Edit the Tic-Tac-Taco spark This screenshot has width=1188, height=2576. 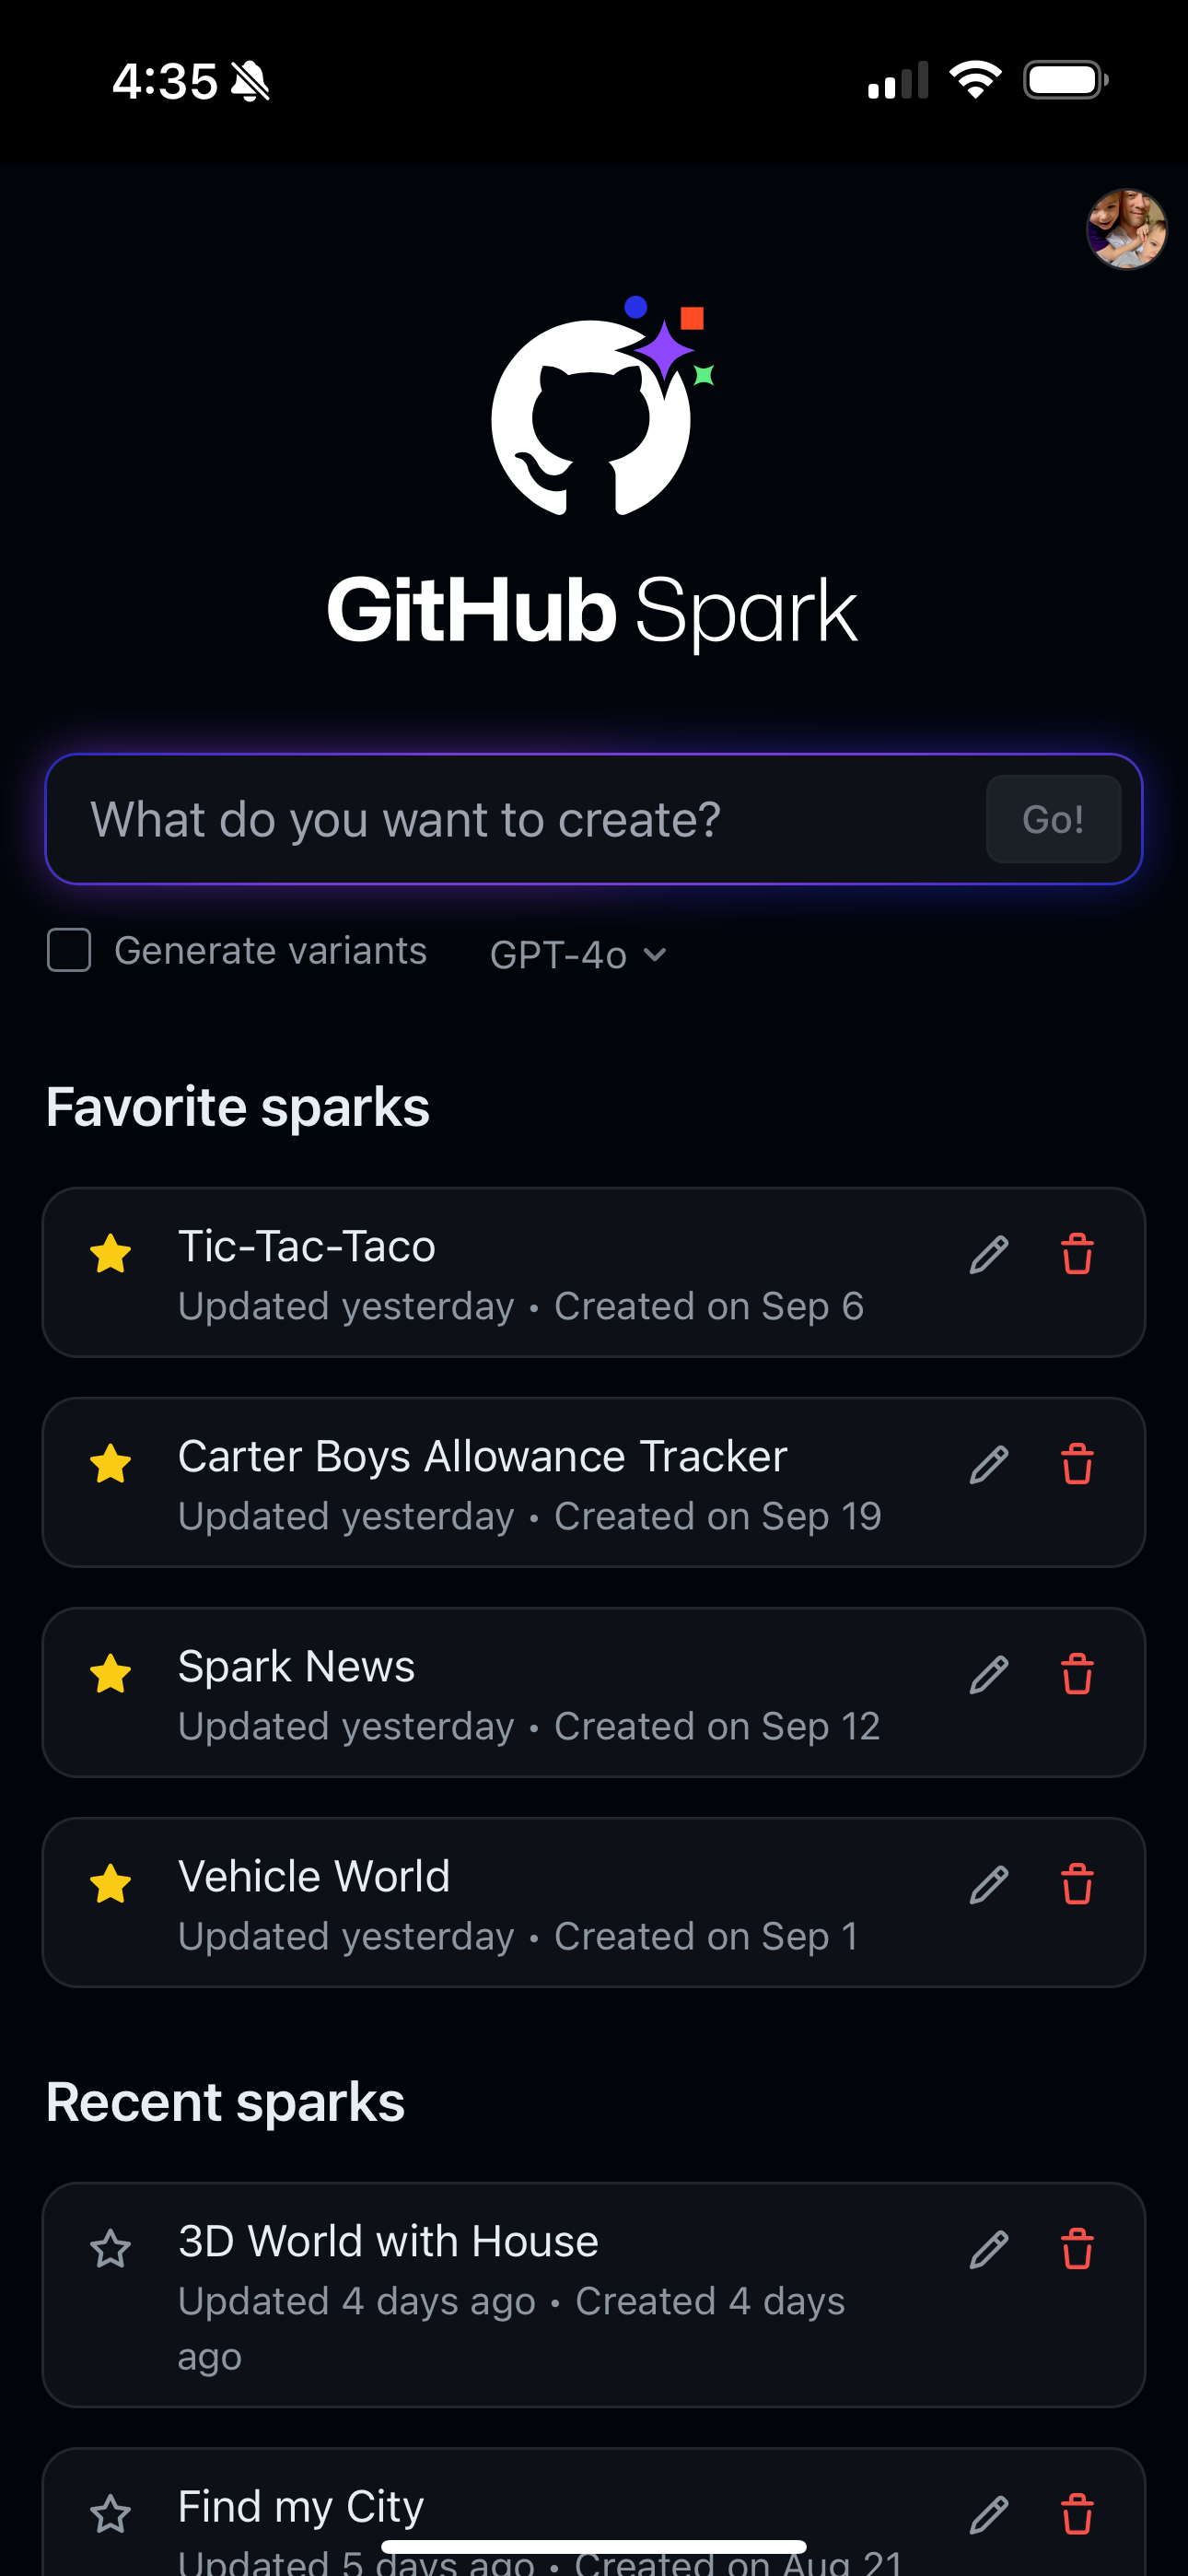point(988,1254)
